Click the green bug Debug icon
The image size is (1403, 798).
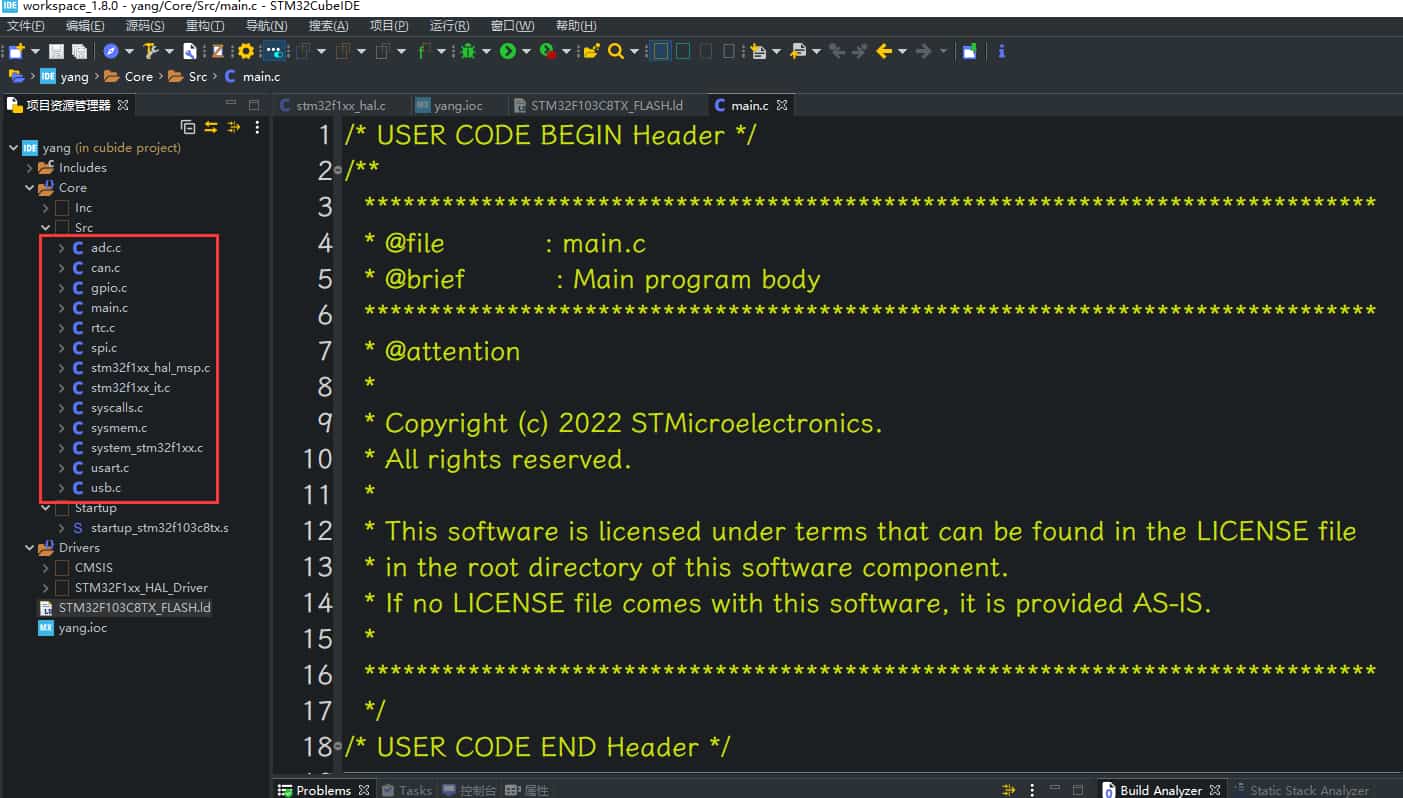point(466,51)
